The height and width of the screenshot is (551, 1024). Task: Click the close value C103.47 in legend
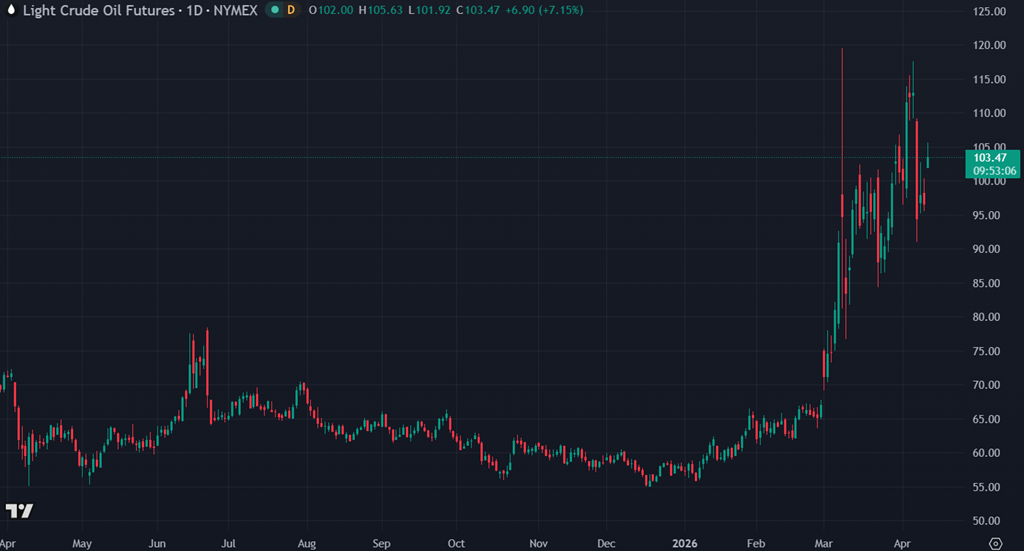tap(477, 10)
